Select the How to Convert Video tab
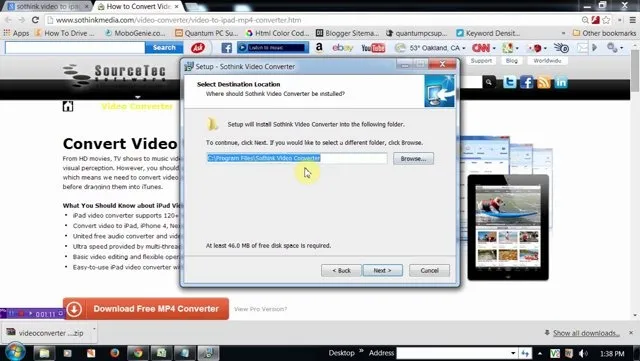The image size is (640, 361). point(139,7)
